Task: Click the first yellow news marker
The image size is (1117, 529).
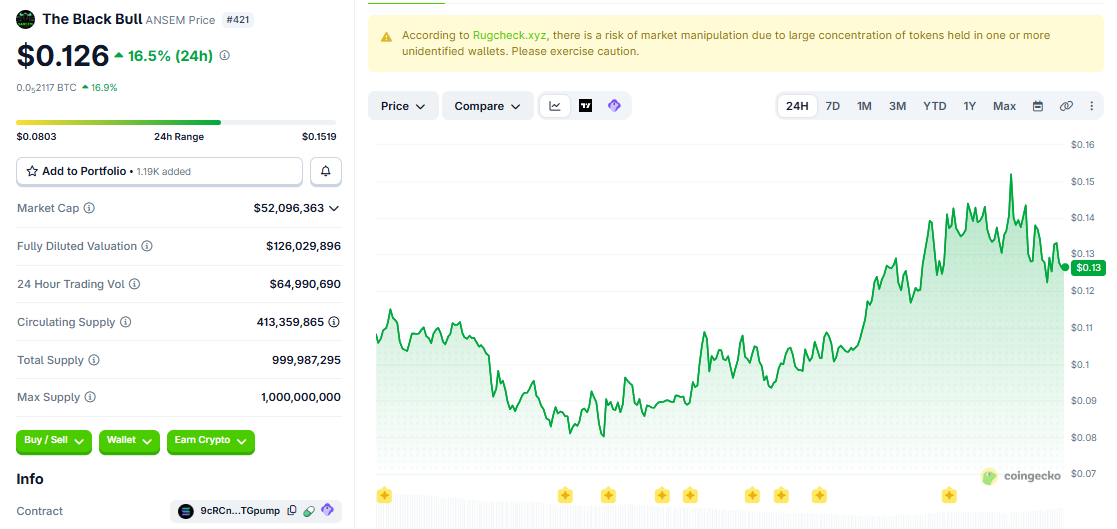Action: coord(384,495)
